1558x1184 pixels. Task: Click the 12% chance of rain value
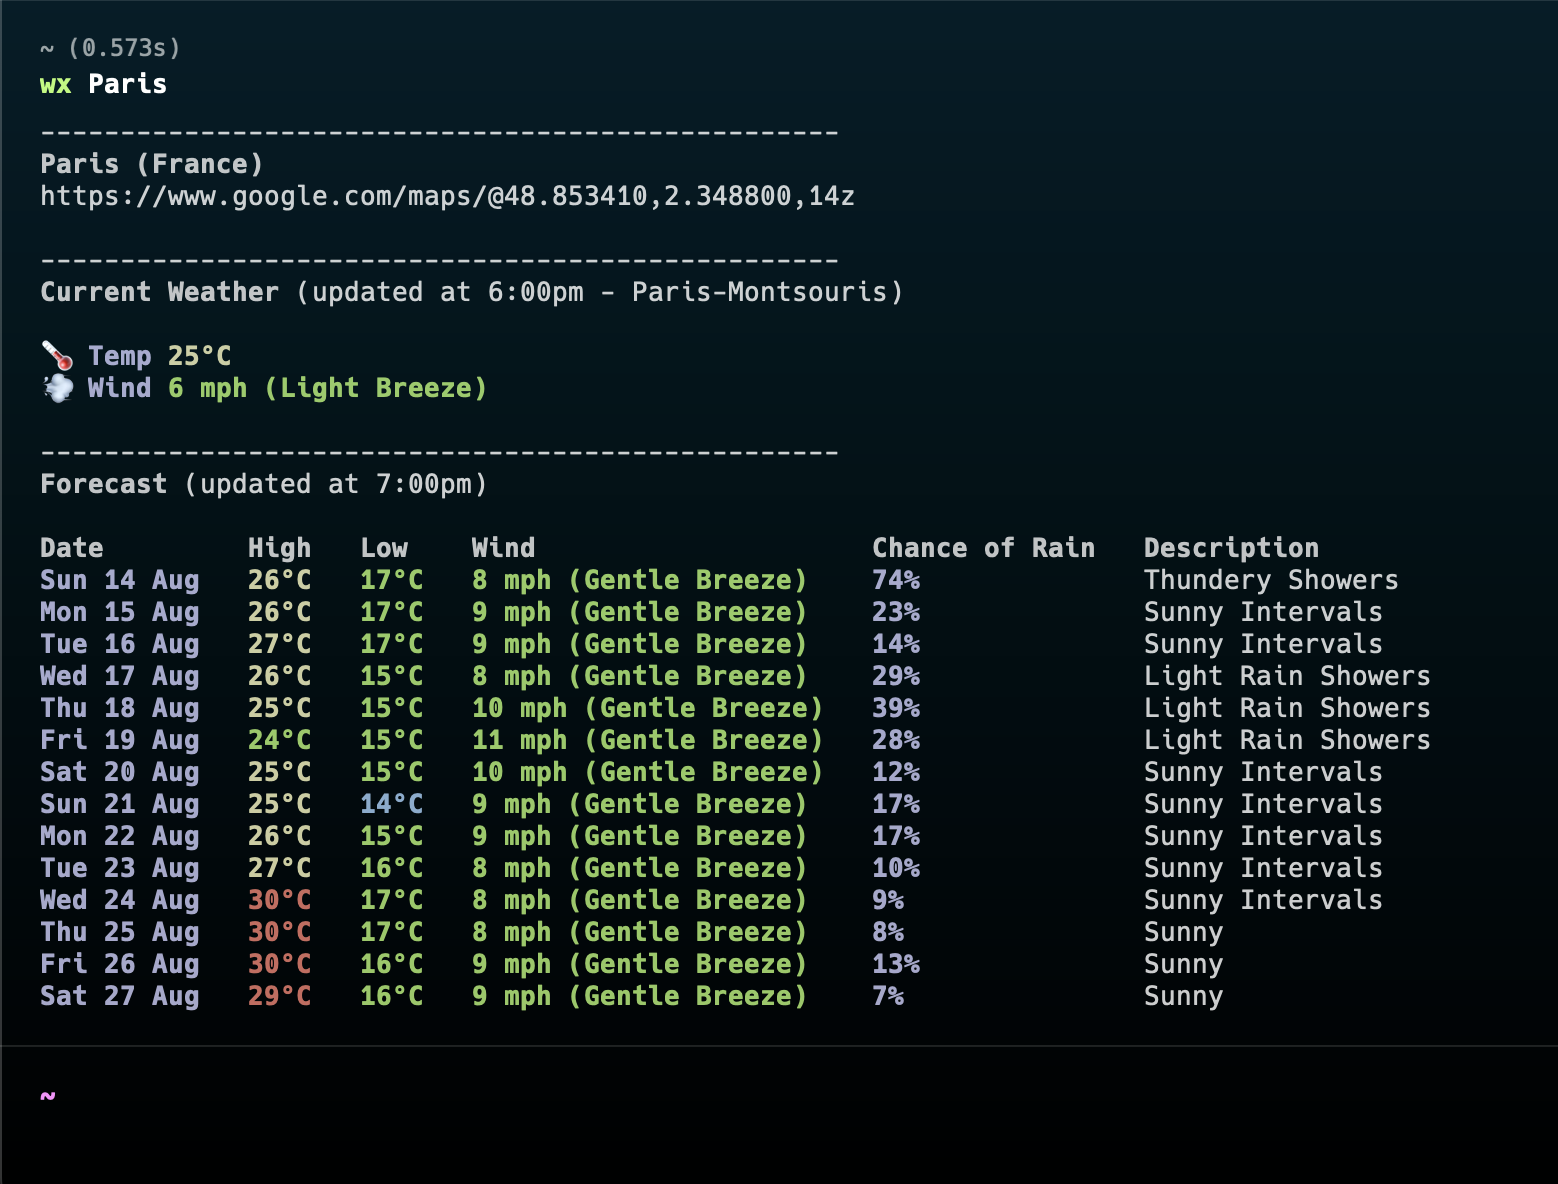click(896, 772)
